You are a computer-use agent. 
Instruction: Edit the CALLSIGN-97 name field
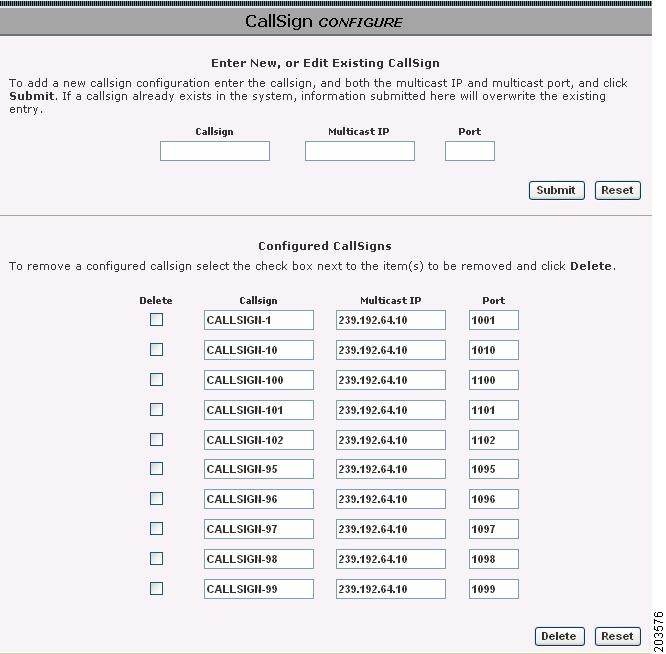tap(259, 529)
